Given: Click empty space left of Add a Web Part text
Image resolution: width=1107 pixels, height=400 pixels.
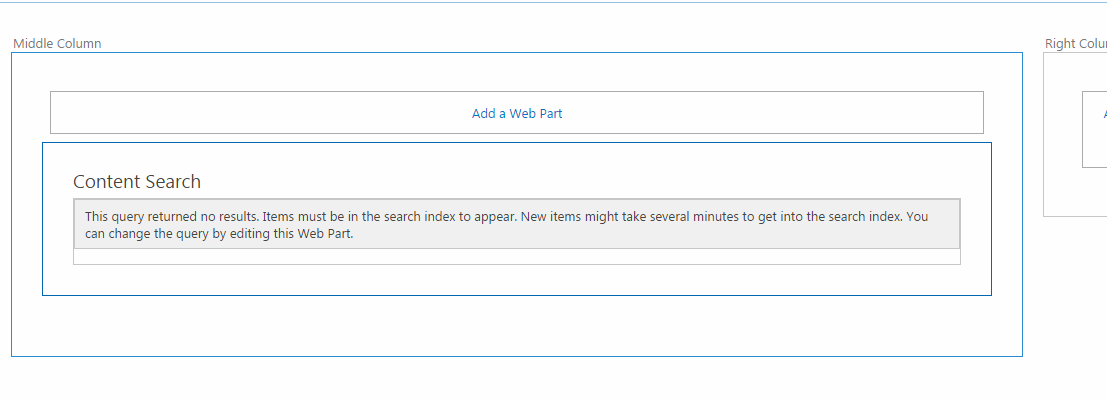Looking at the screenshot, I should (261, 113).
